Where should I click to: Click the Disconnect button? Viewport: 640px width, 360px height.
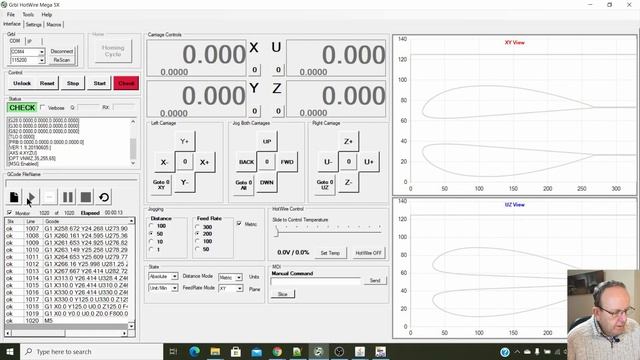(62, 51)
